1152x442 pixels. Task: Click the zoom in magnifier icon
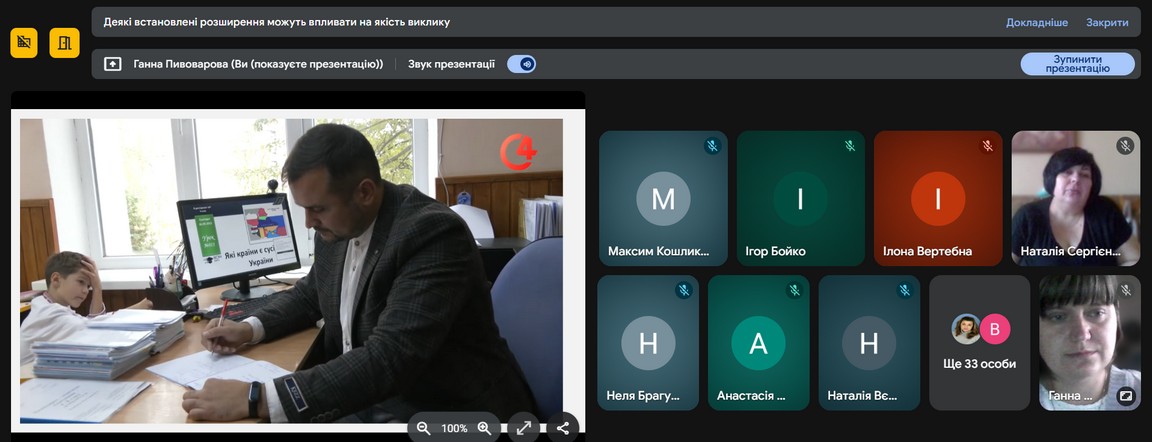coord(484,428)
